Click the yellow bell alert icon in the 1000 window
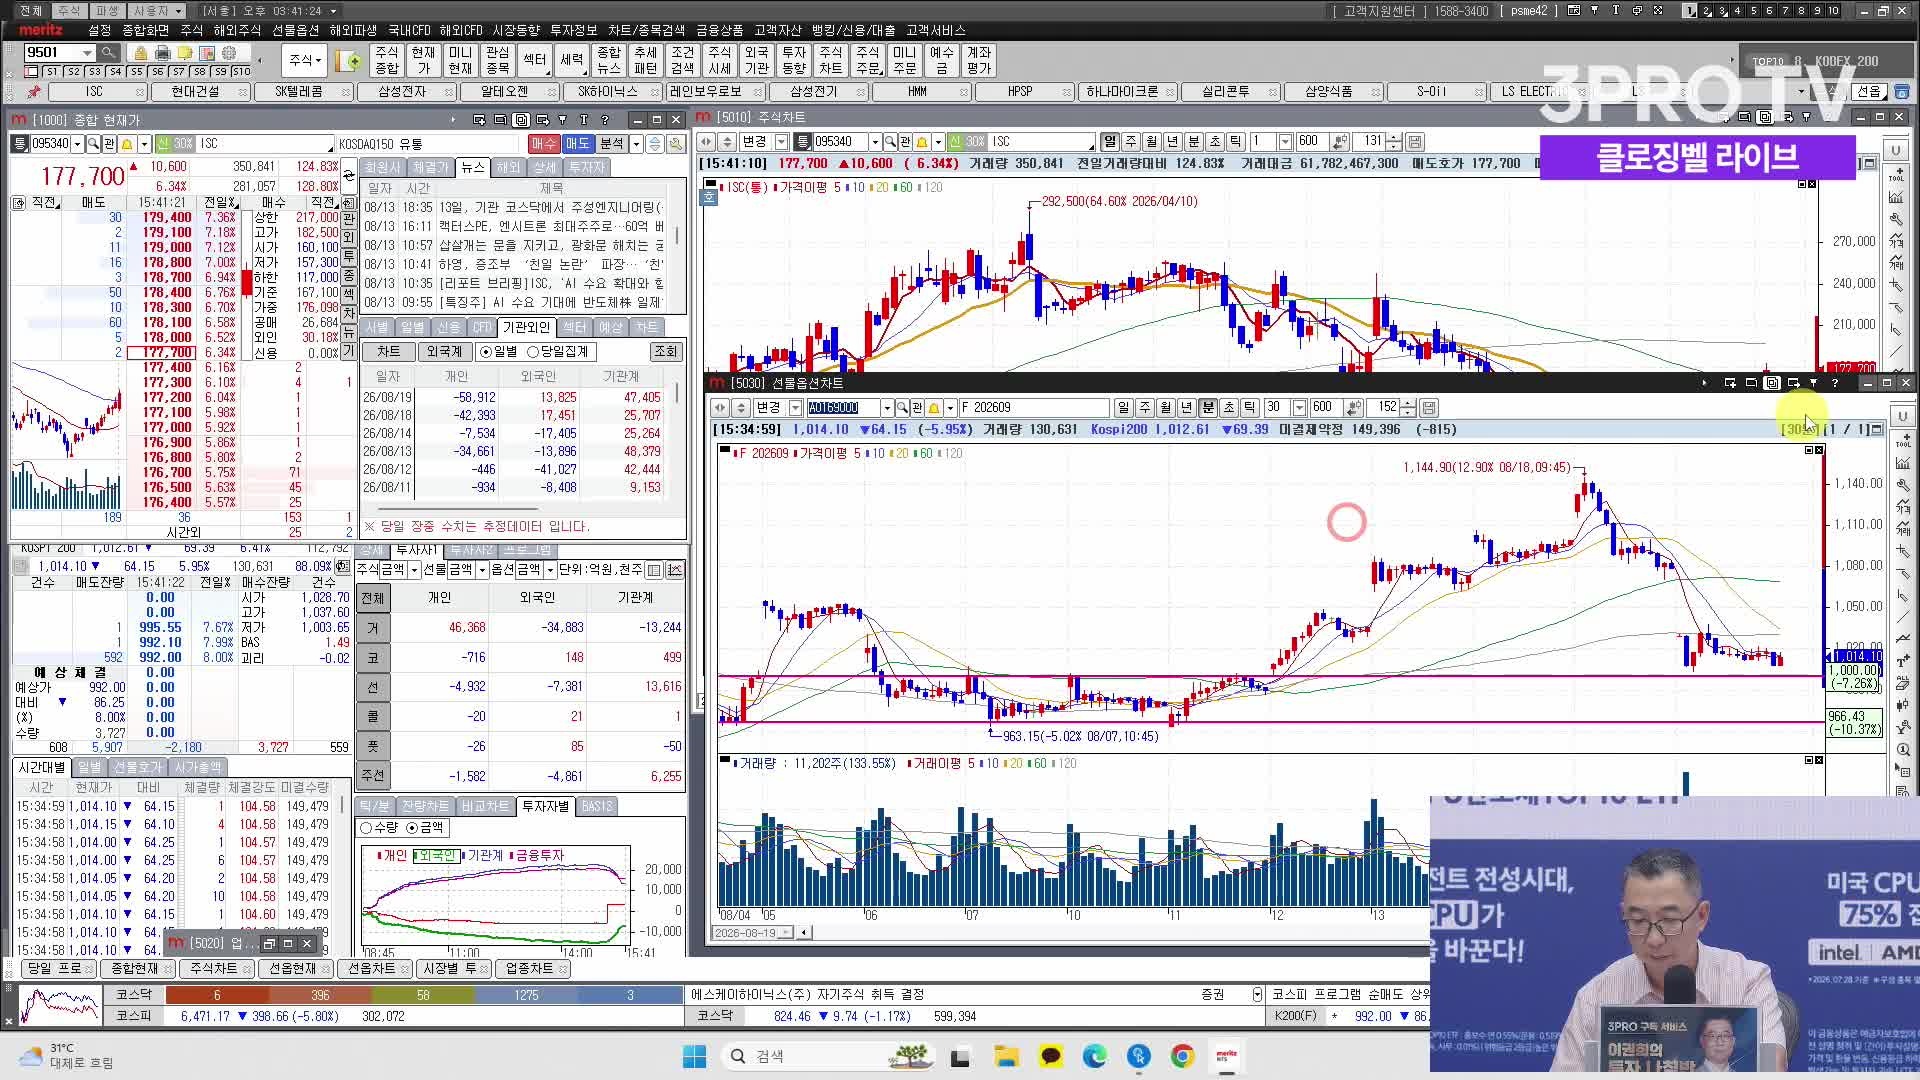Screen dimensions: 1920x1080 coord(128,144)
